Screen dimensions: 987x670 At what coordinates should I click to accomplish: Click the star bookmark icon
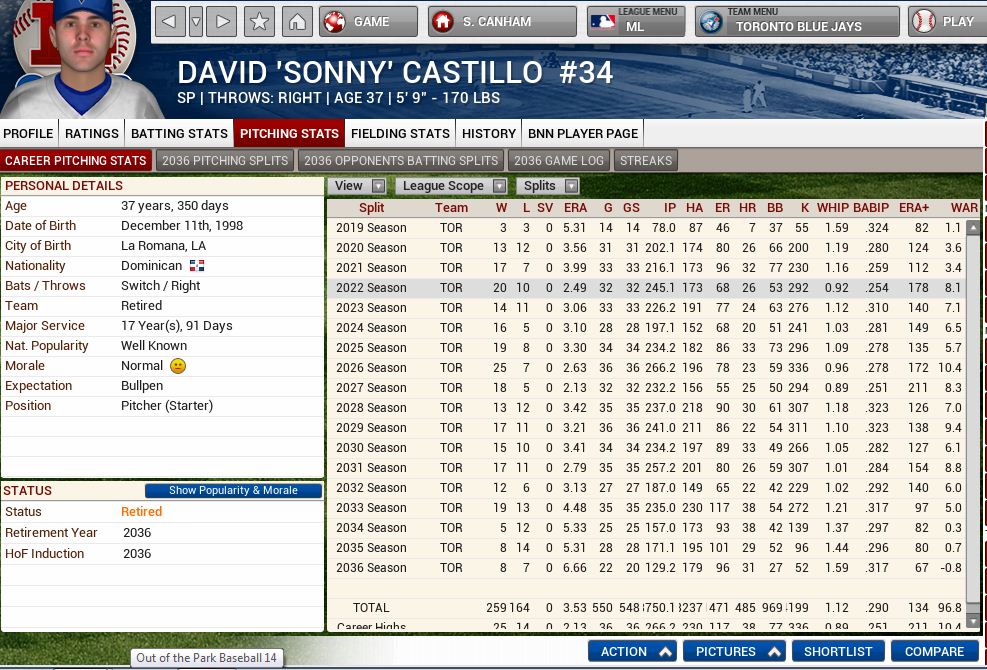click(x=259, y=21)
